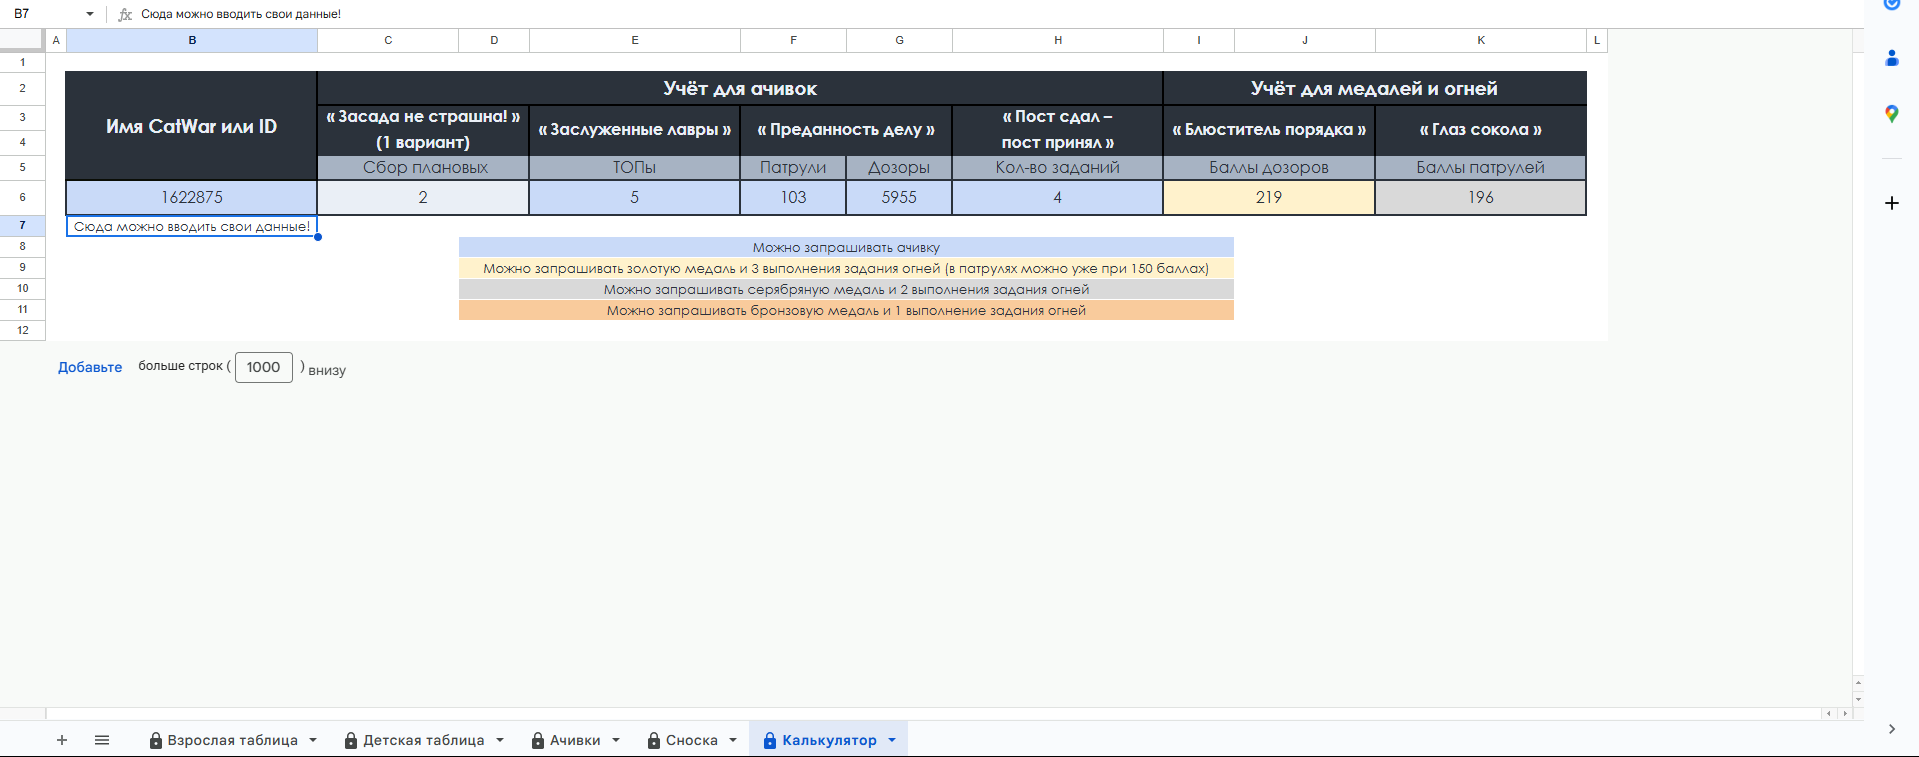Image resolution: width=1919 pixels, height=757 pixels.
Task: Click the formula bar text
Action: [x=241, y=14]
